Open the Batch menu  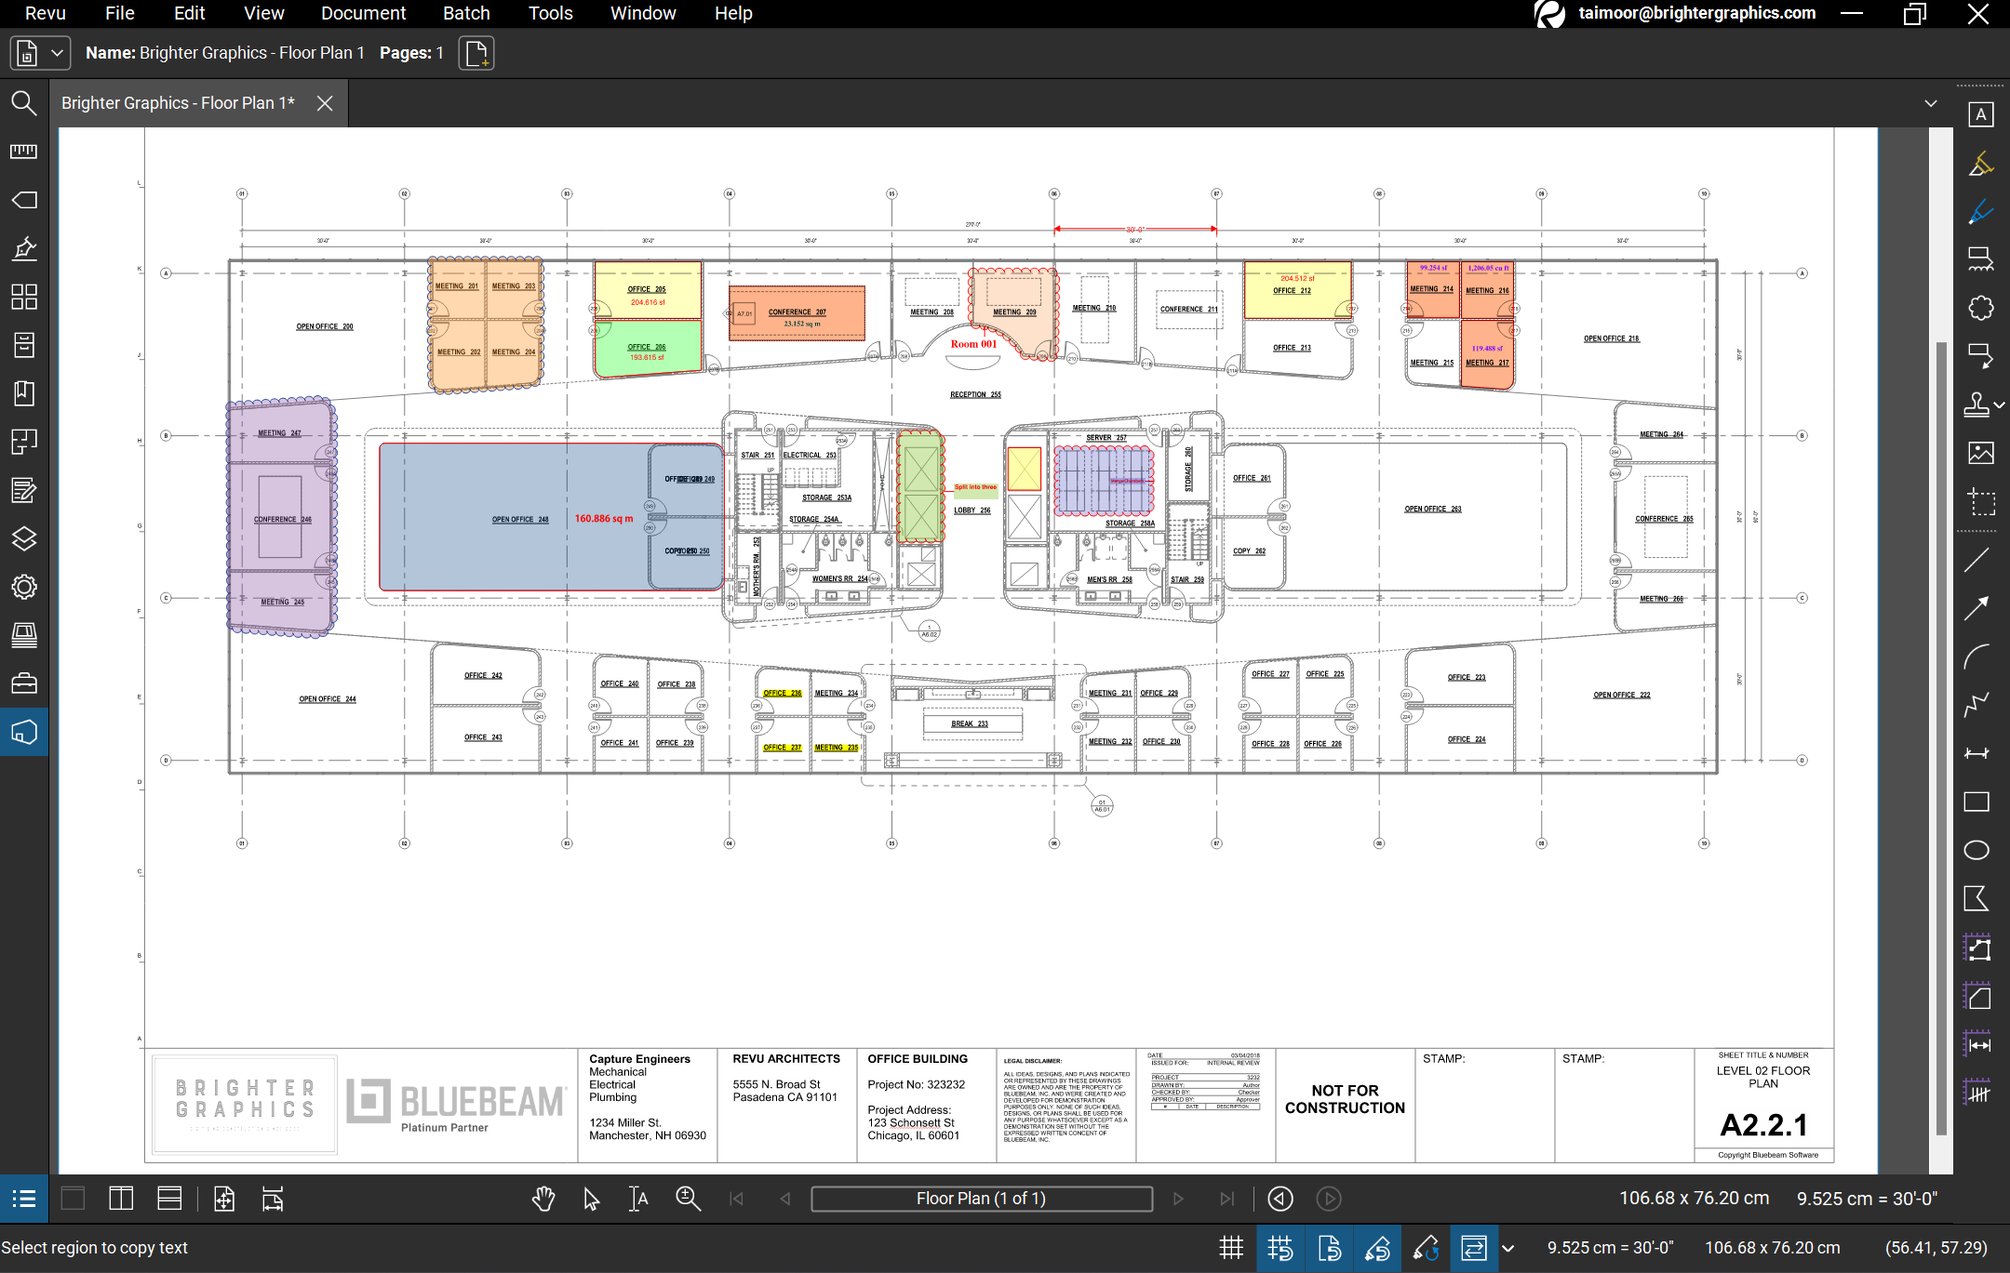467,13
